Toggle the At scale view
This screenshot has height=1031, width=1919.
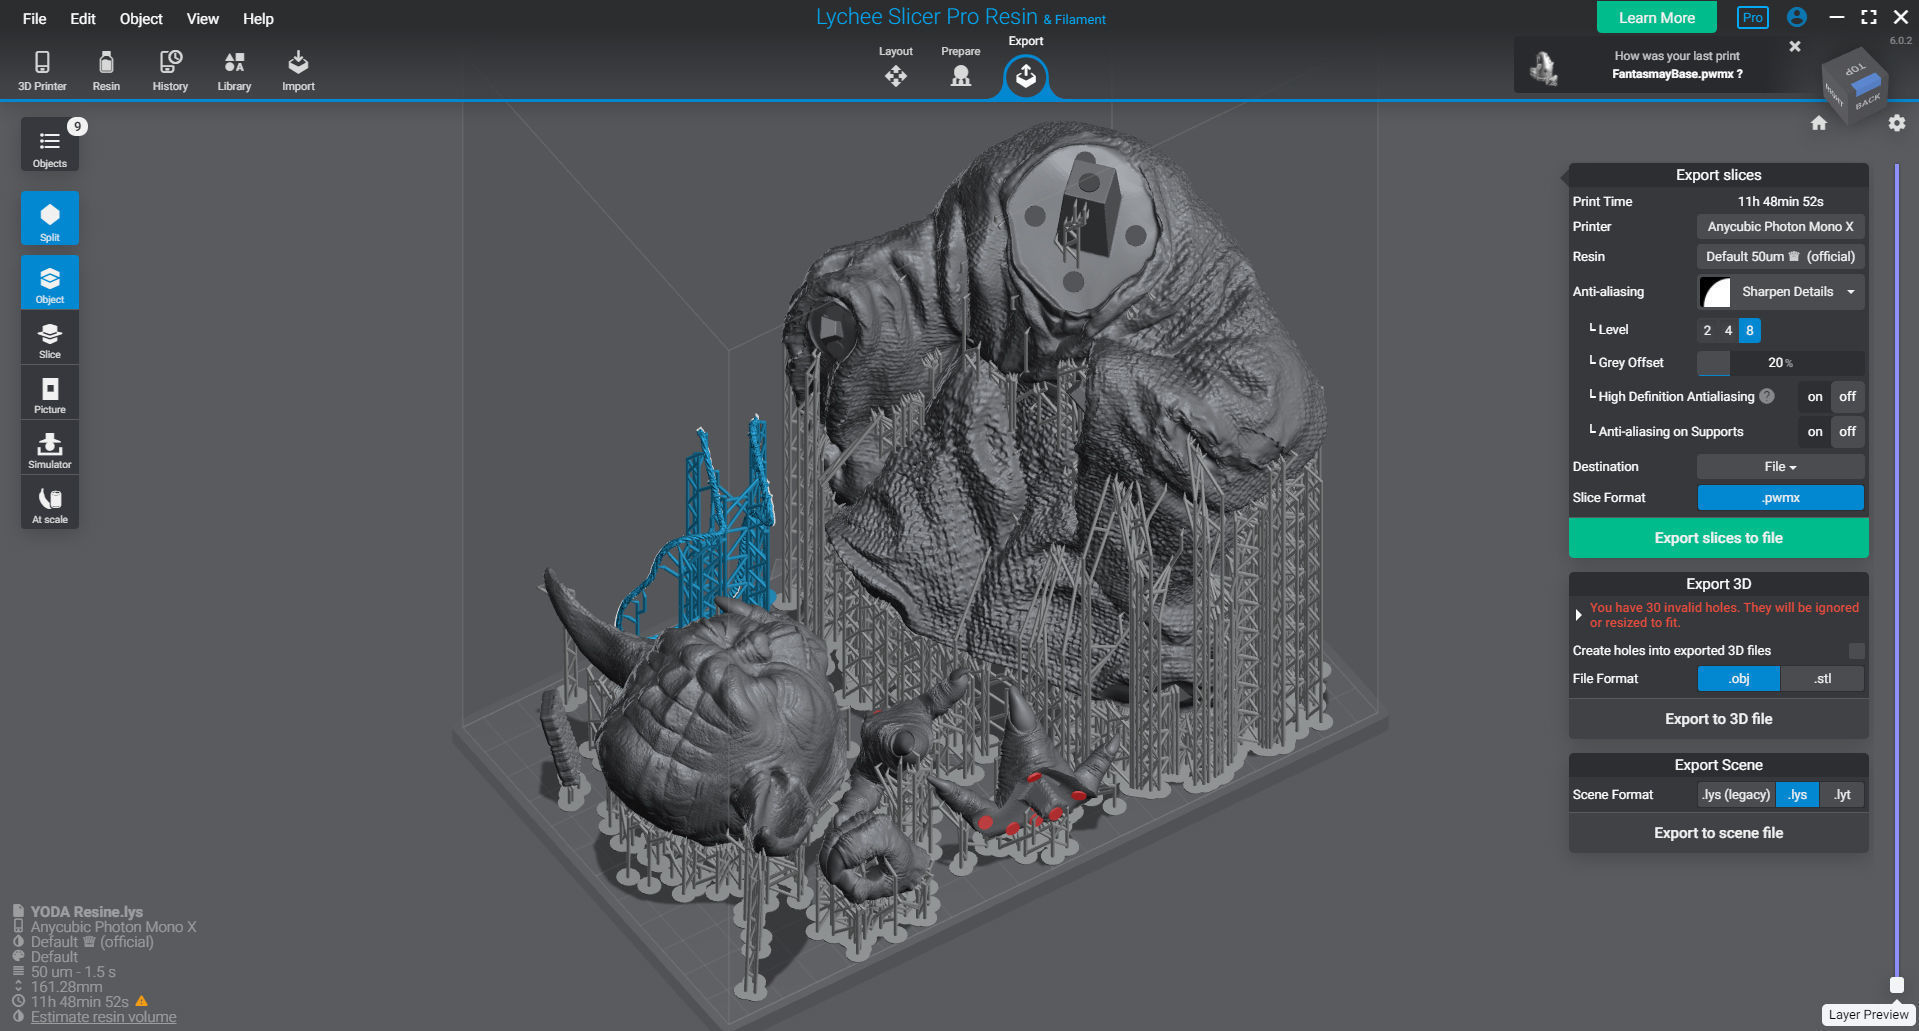point(50,503)
